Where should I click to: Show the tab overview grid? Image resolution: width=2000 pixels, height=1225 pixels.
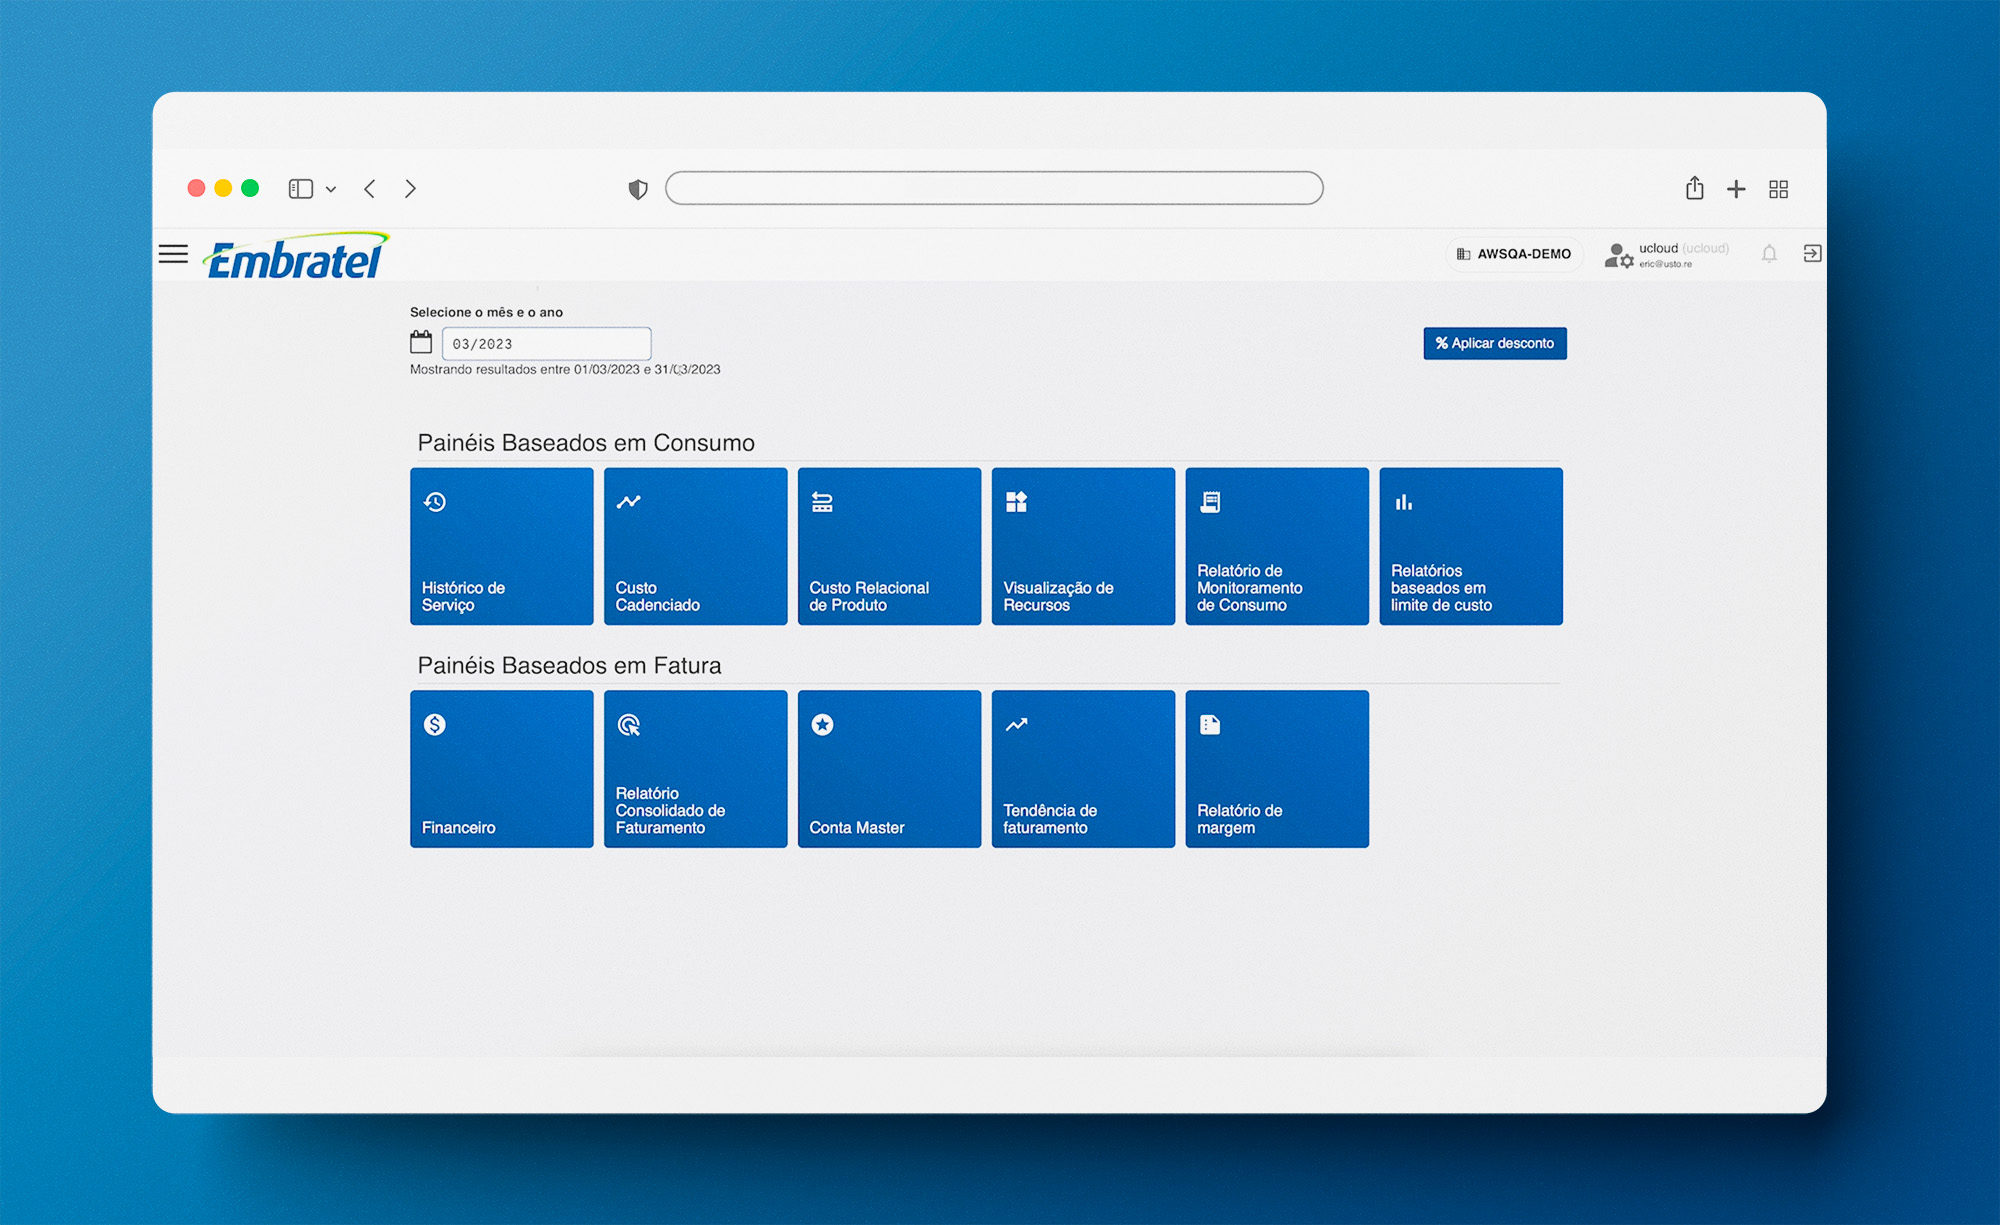pyautogui.click(x=1779, y=189)
